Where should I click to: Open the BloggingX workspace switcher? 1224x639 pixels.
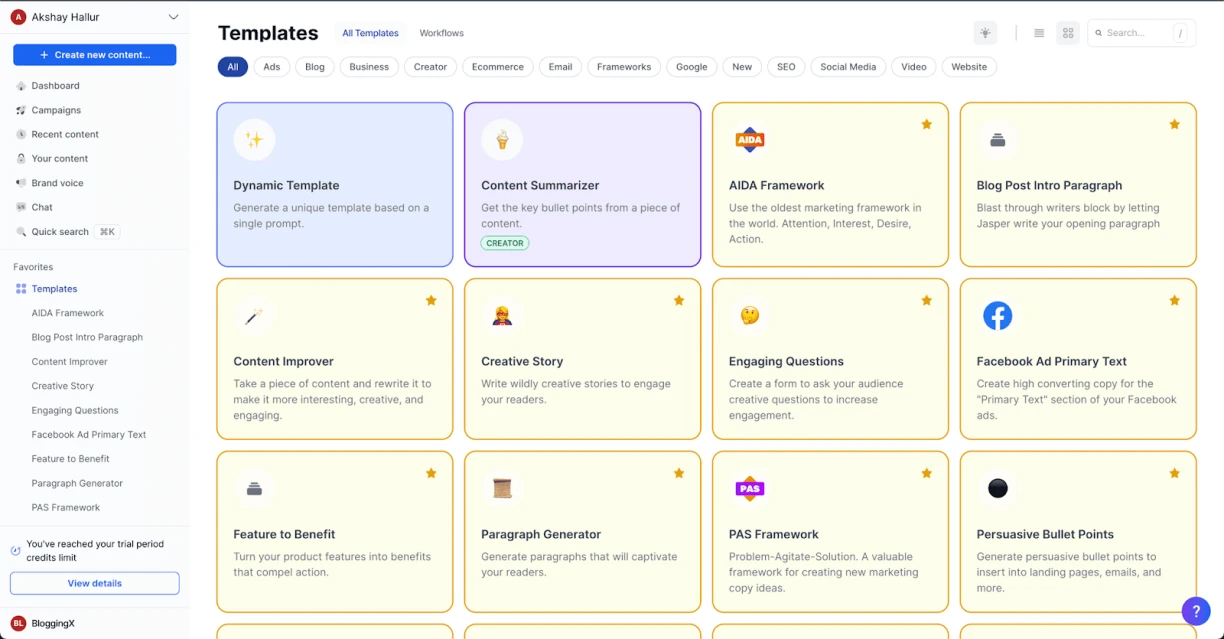pyautogui.click(x=52, y=623)
